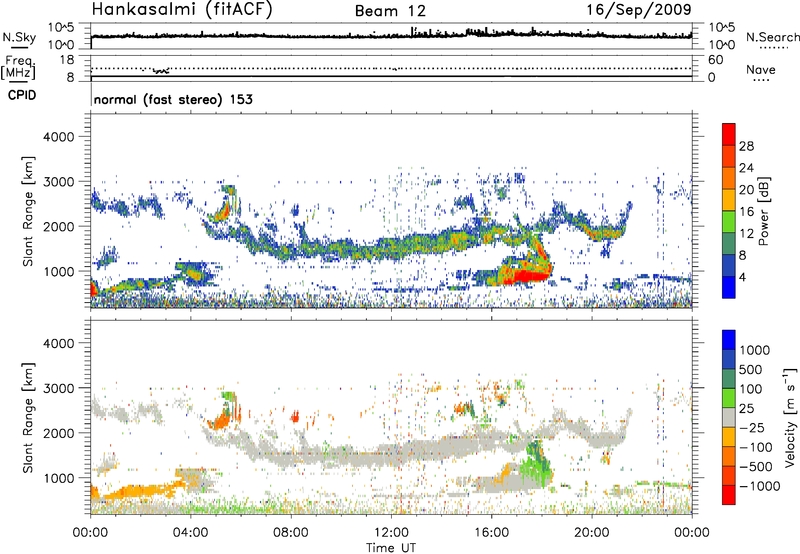This screenshot has height=554, width=800.
Task: Click the '08:00' time axis tick label
Action: click(x=291, y=533)
